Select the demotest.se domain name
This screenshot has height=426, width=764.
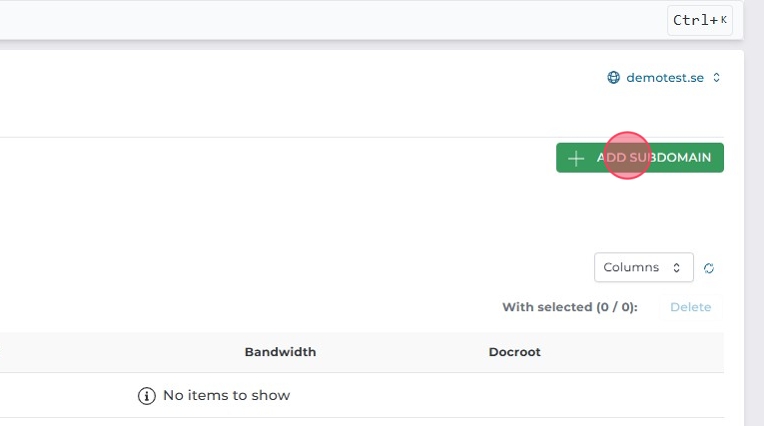tap(664, 77)
